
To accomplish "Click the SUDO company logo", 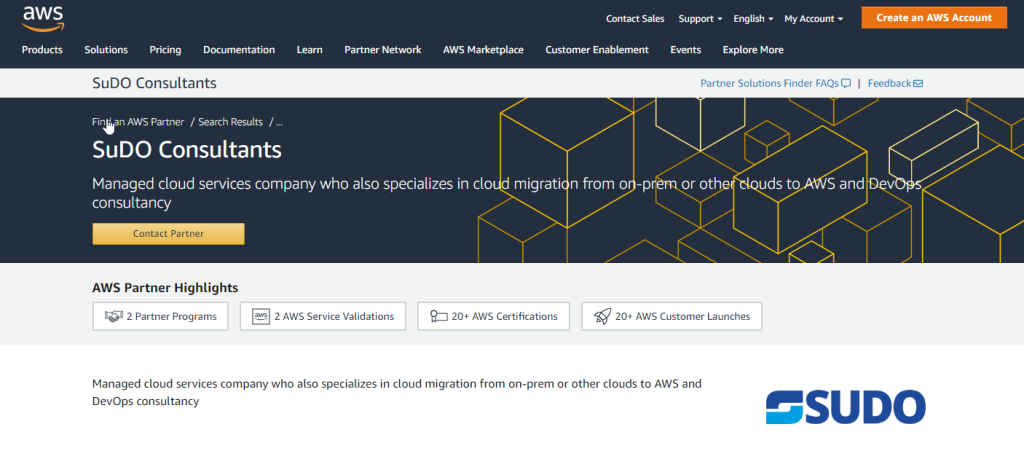I will [845, 407].
